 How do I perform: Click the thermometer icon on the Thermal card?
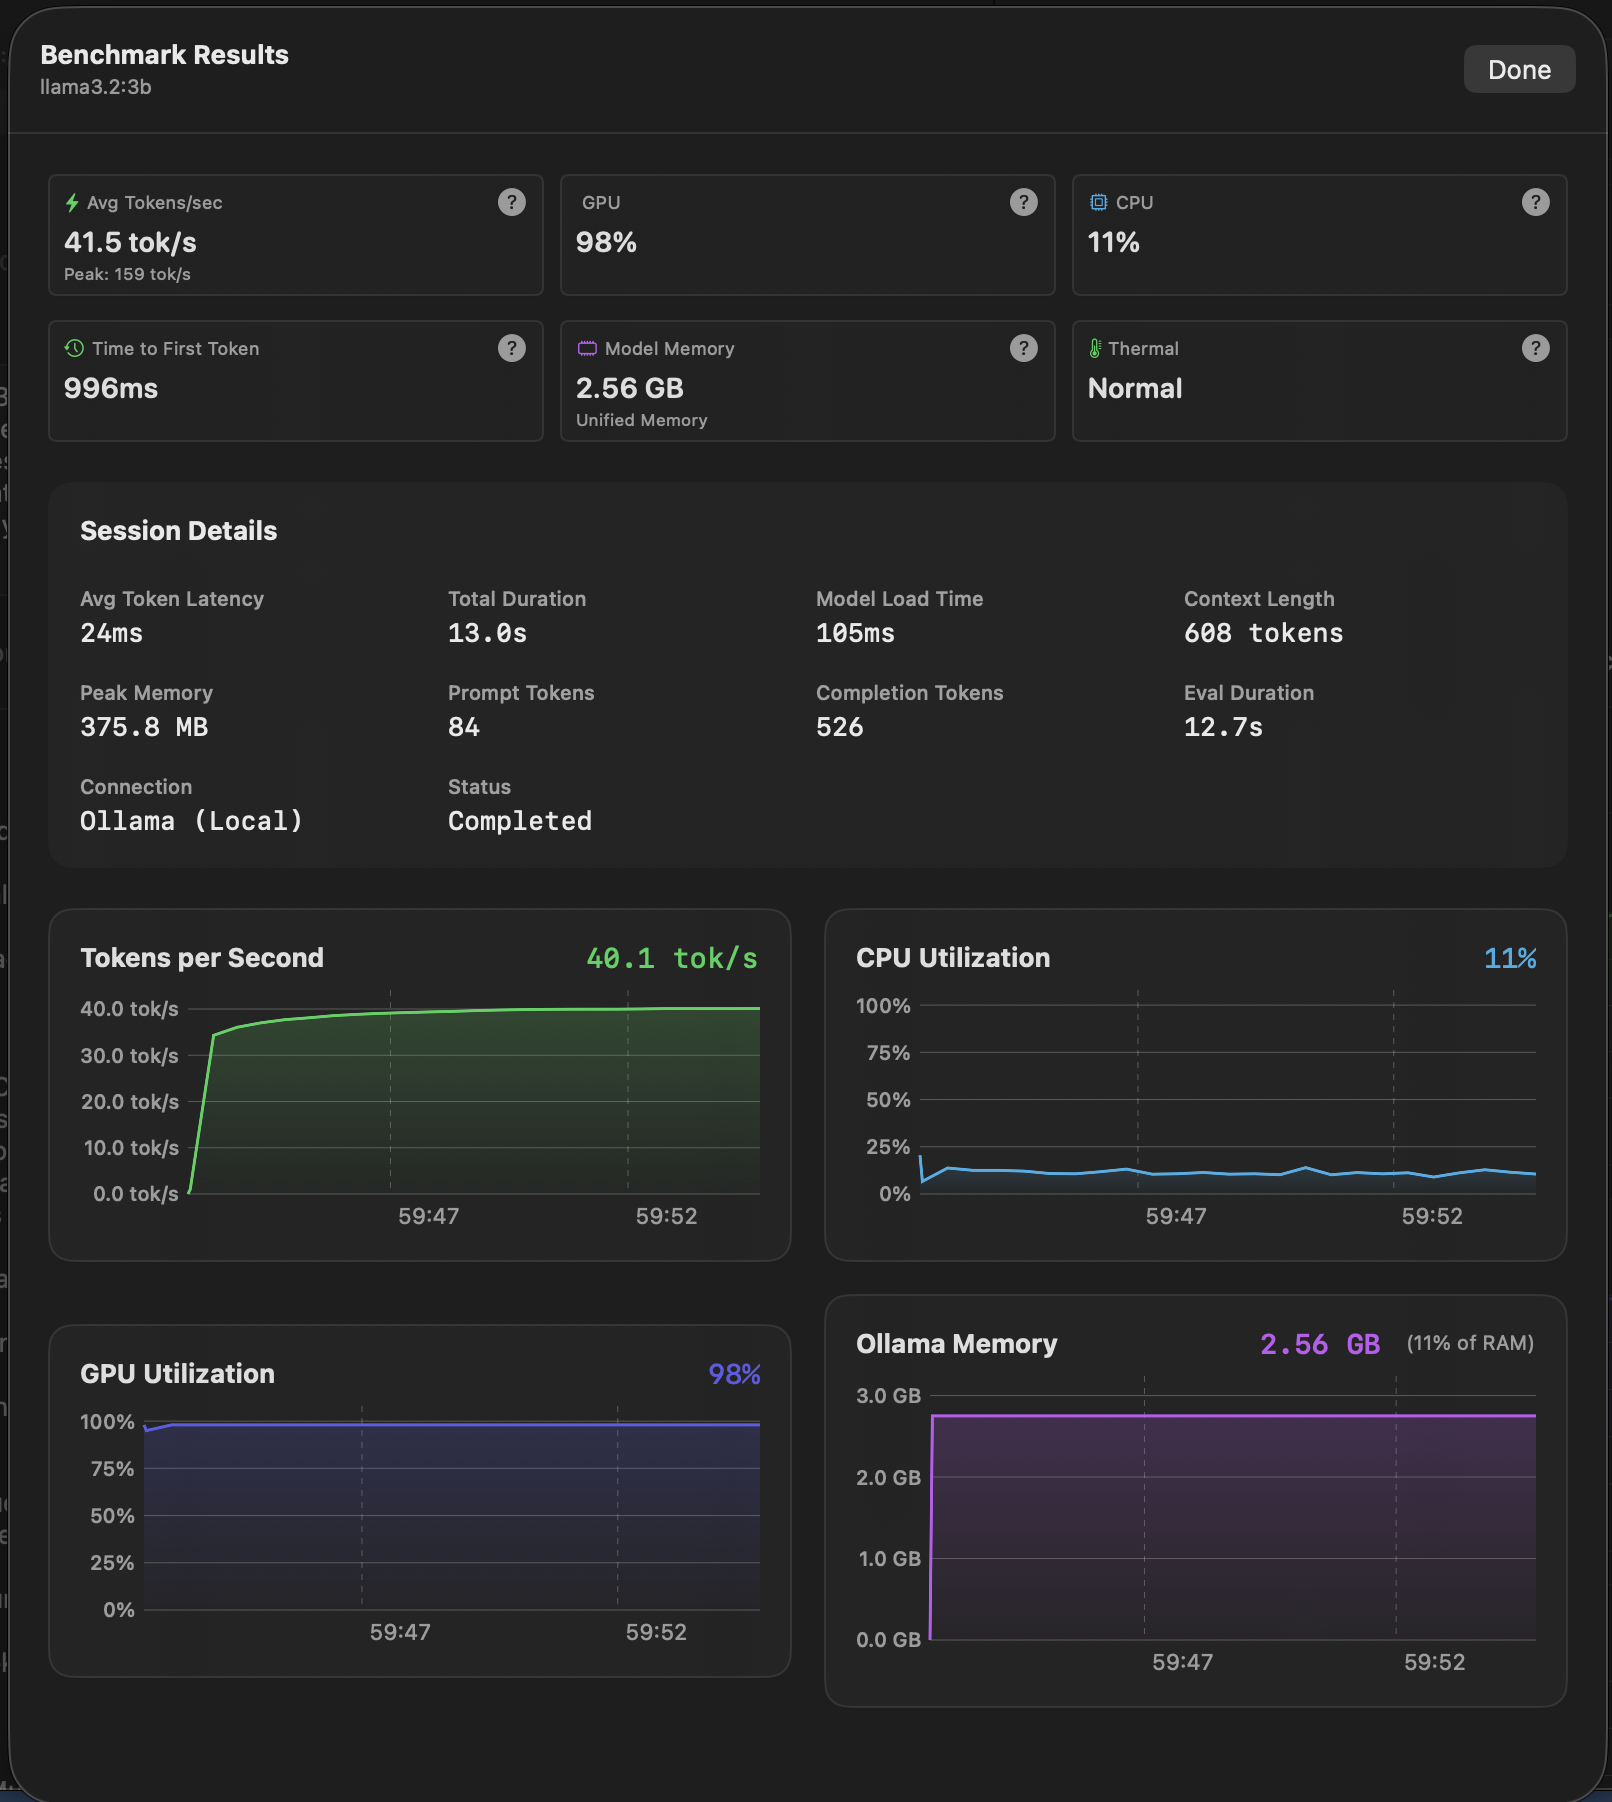[x=1096, y=348]
